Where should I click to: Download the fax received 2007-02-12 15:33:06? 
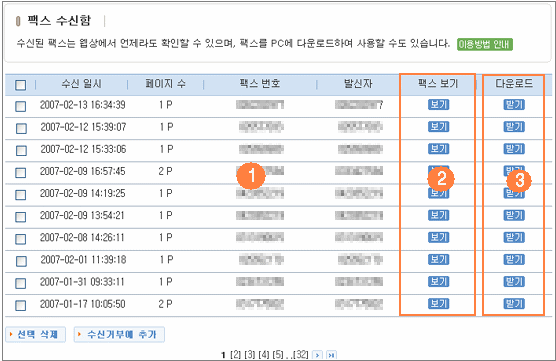click(514, 149)
